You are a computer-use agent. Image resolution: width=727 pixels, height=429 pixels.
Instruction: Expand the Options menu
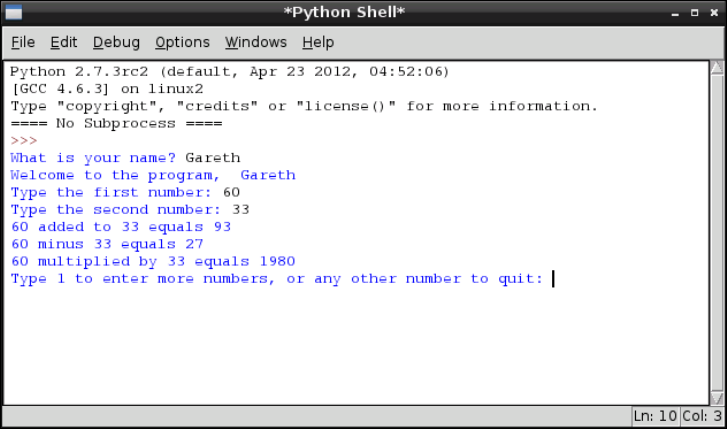click(x=182, y=42)
